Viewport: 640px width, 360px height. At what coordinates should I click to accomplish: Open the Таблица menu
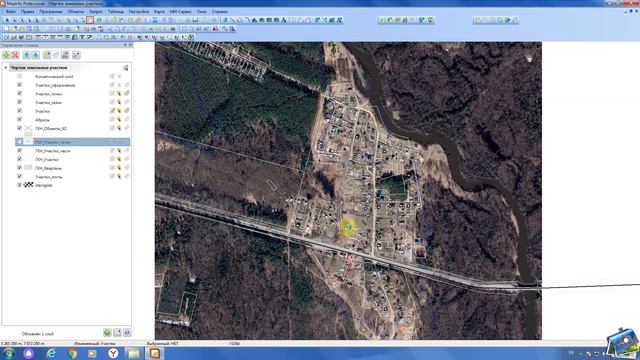116,12
